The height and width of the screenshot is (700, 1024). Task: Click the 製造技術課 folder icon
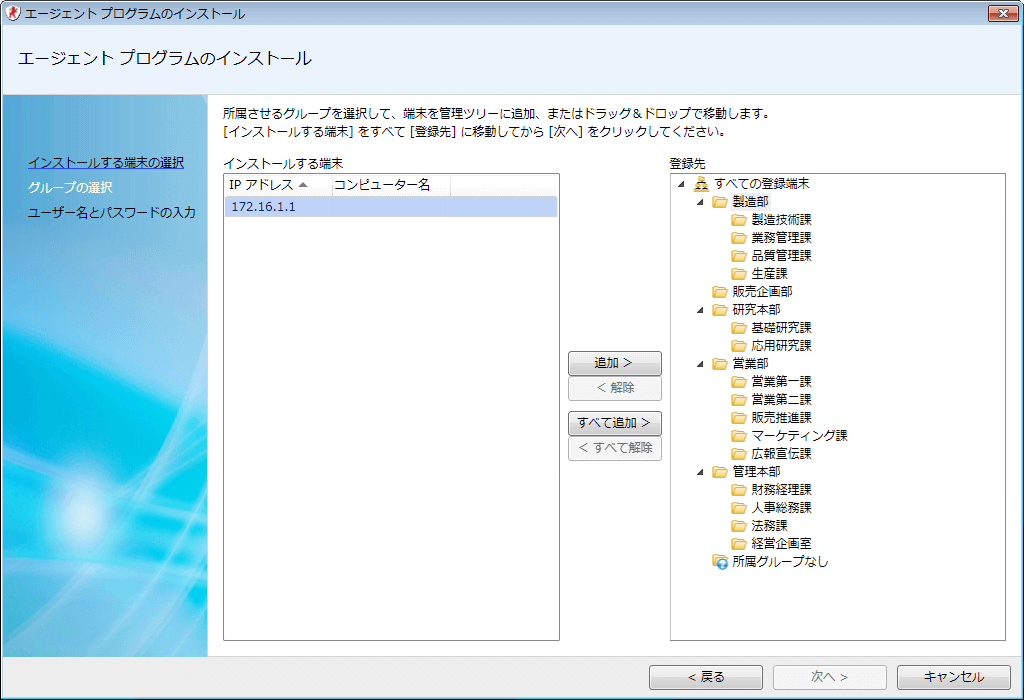(x=739, y=220)
